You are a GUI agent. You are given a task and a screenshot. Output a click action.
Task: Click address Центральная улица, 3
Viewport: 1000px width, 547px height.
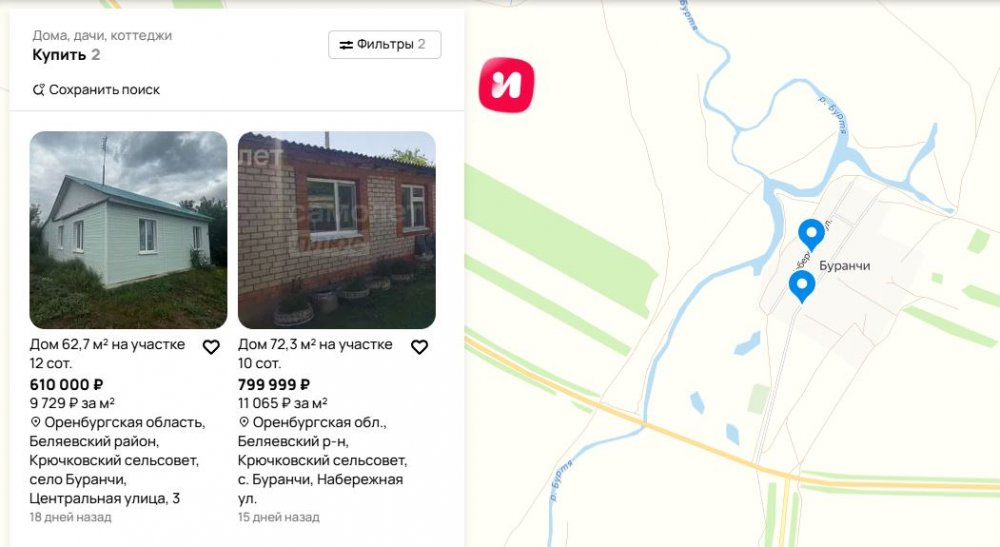tap(105, 499)
